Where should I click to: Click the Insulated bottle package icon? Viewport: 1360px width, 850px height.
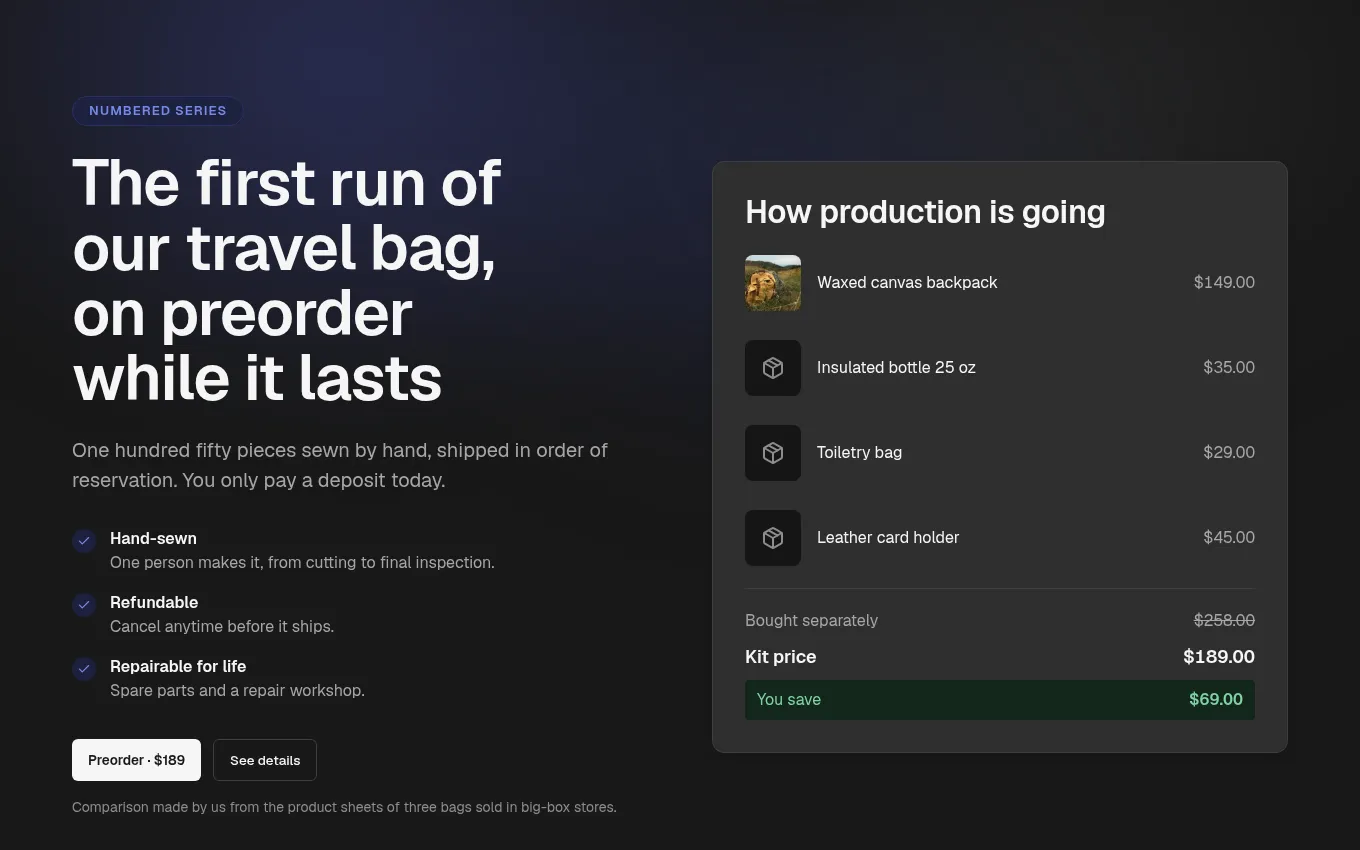coord(773,368)
